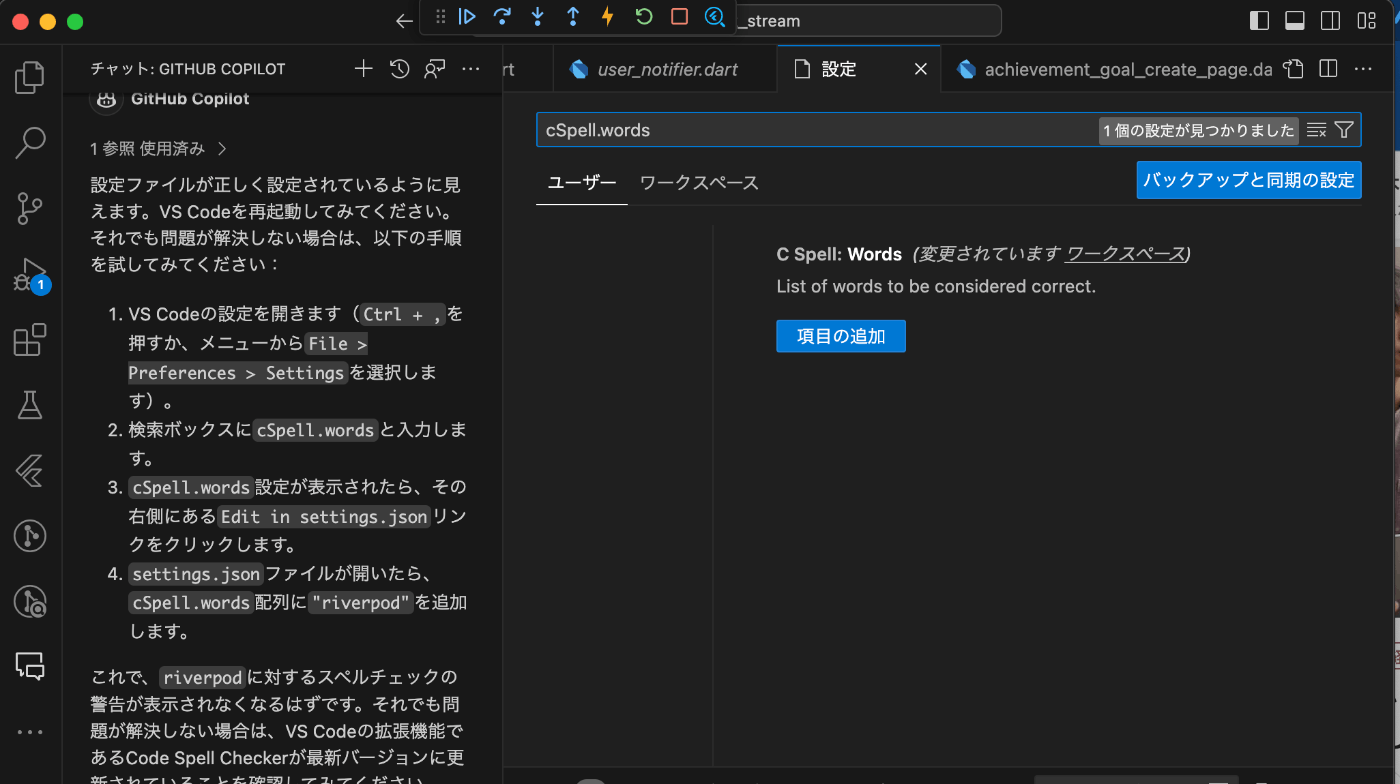The image size is (1400, 784).
Task: Open the Testing flask view
Action: click(x=30, y=405)
